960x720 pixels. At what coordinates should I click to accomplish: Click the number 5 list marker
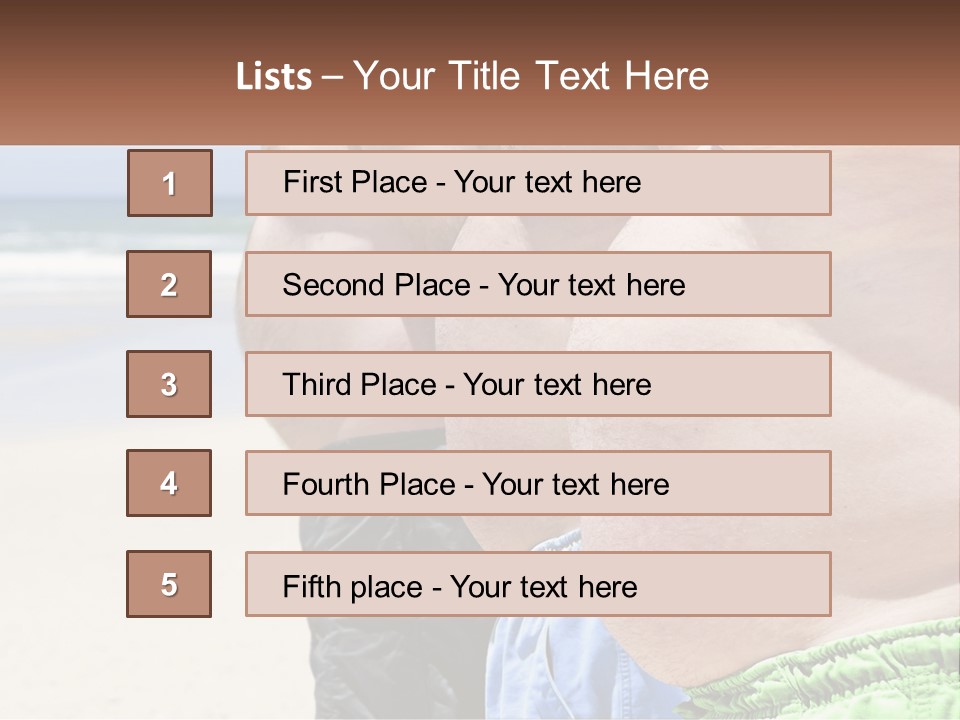click(169, 584)
